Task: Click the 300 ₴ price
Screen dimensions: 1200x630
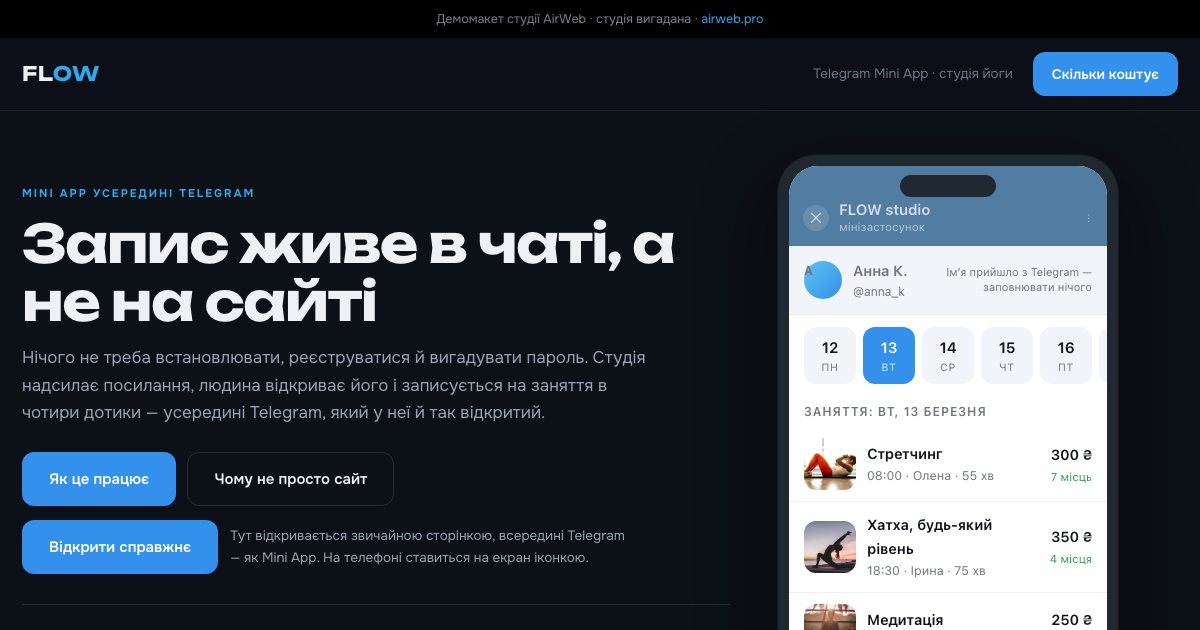Action: point(1072,455)
